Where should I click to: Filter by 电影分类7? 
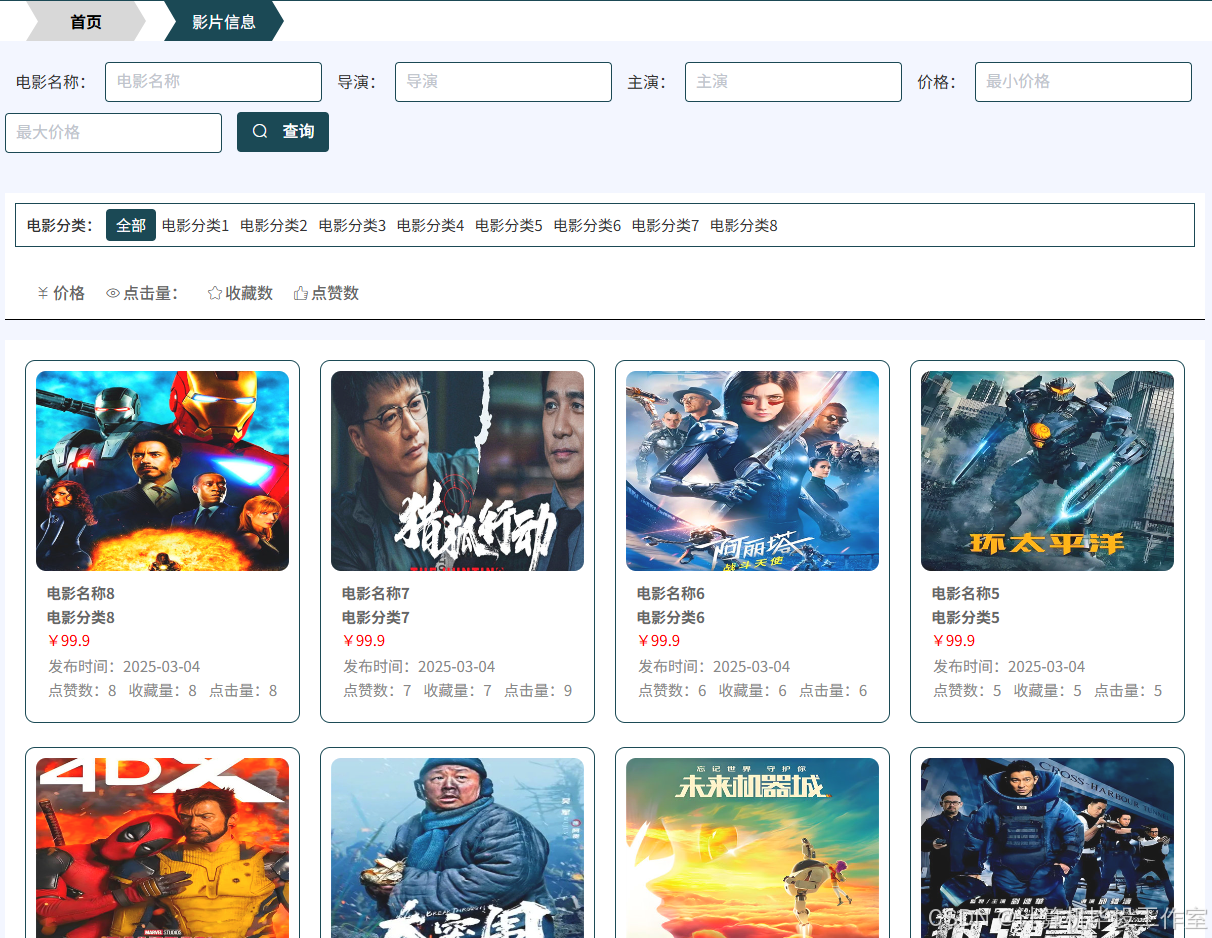tap(665, 225)
